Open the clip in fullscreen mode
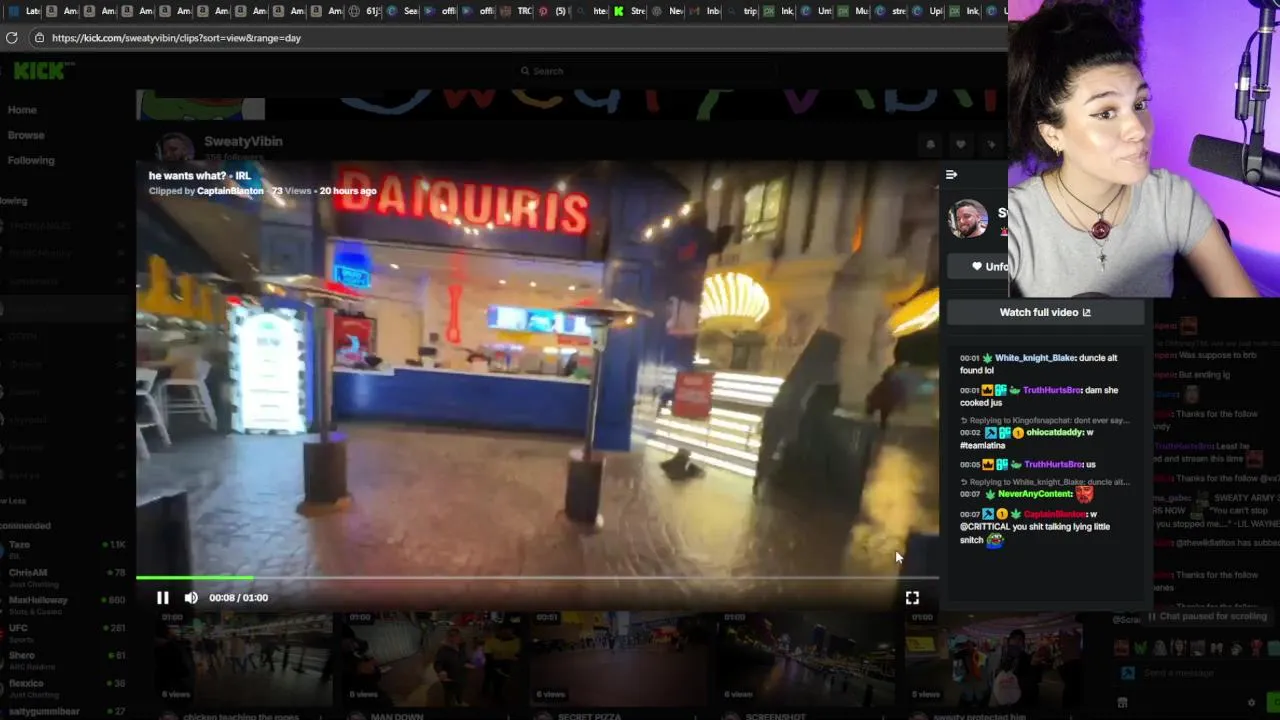Image resolution: width=1280 pixels, height=720 pixels. tap(912, 598)
